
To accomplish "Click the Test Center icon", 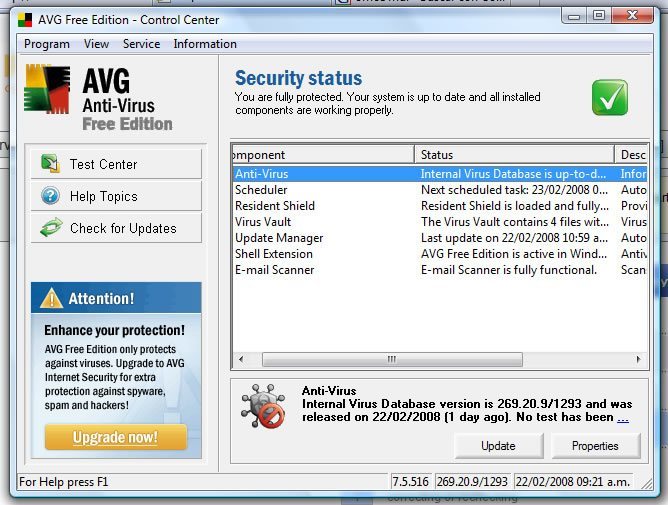I will pyautogui.click(x=51, y=164).
